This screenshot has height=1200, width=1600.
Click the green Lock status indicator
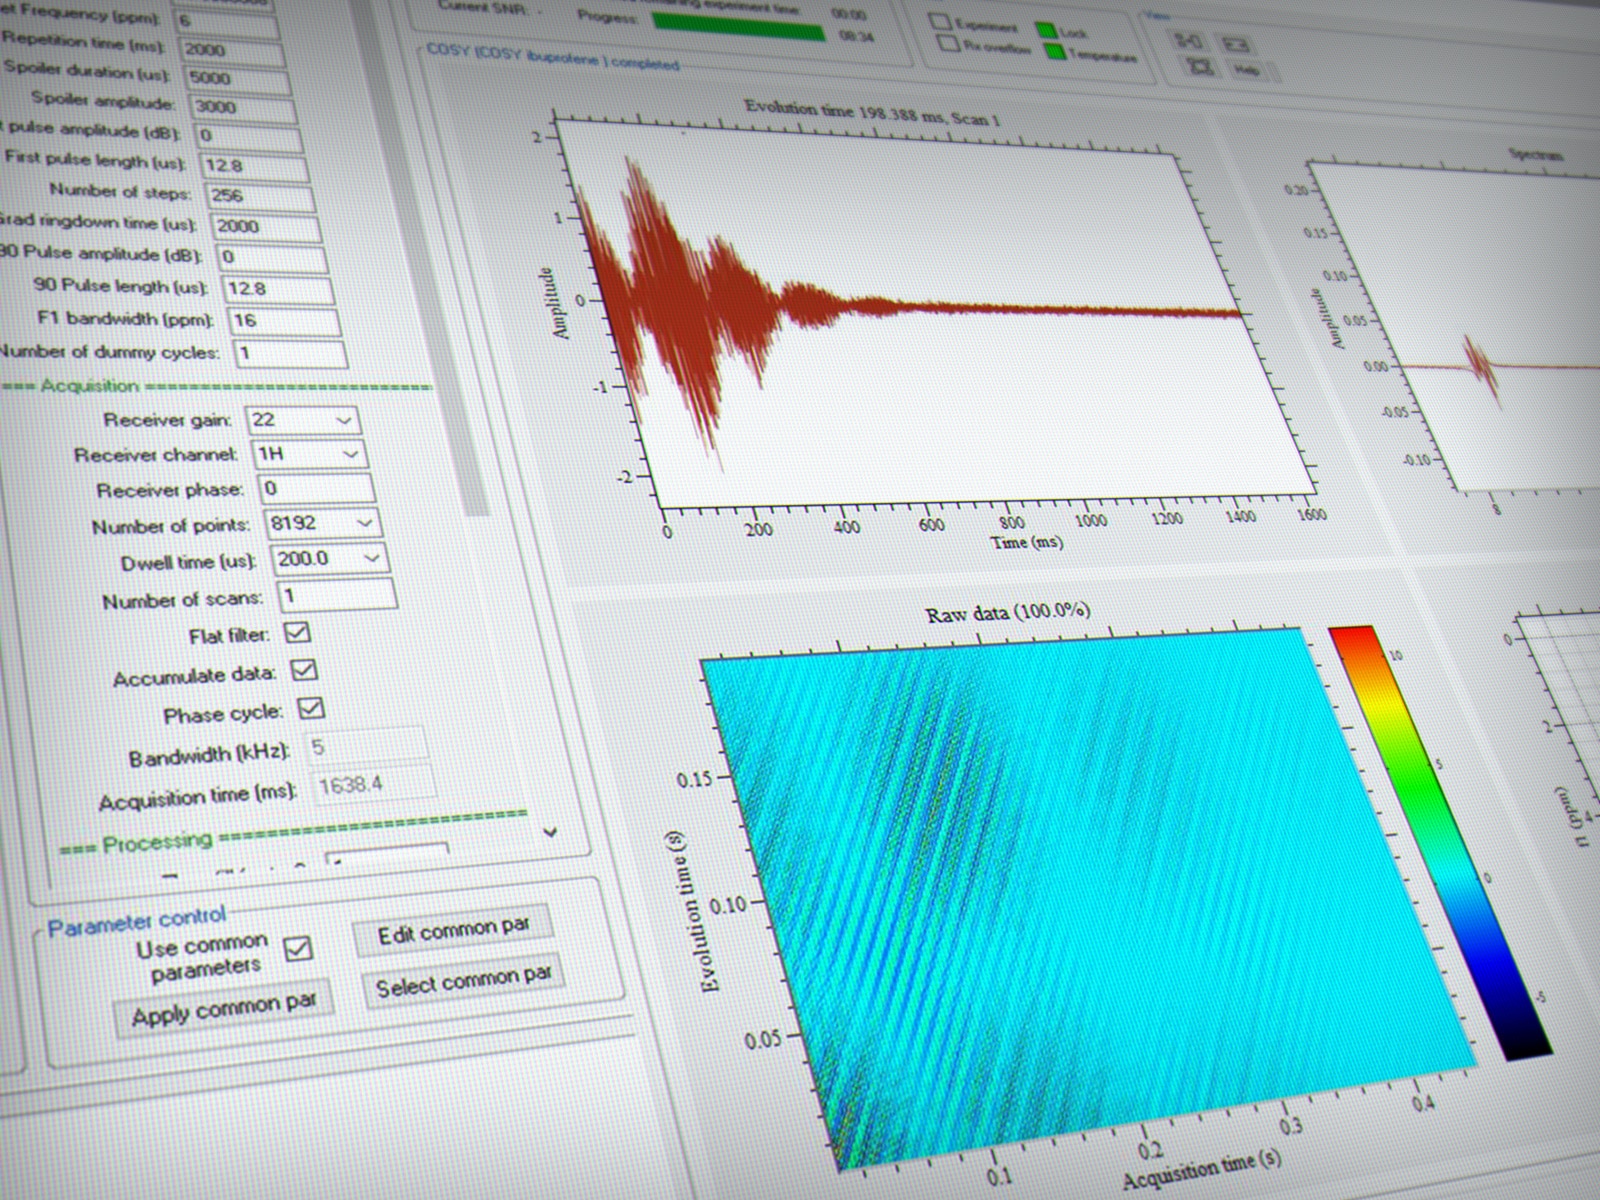(x=1047, y=30)
